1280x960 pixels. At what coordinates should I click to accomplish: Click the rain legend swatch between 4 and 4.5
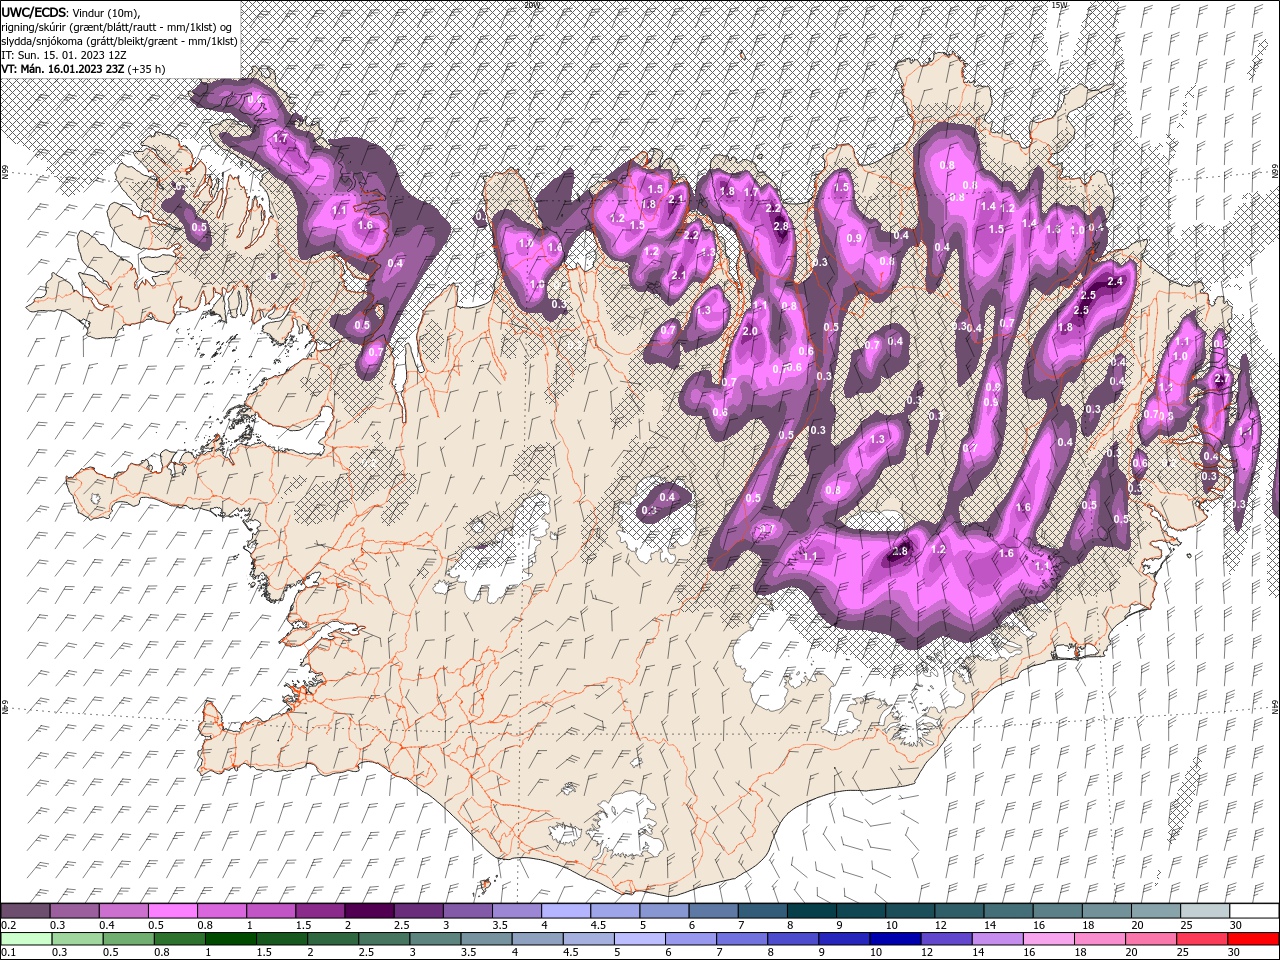(x=537, y=939)
